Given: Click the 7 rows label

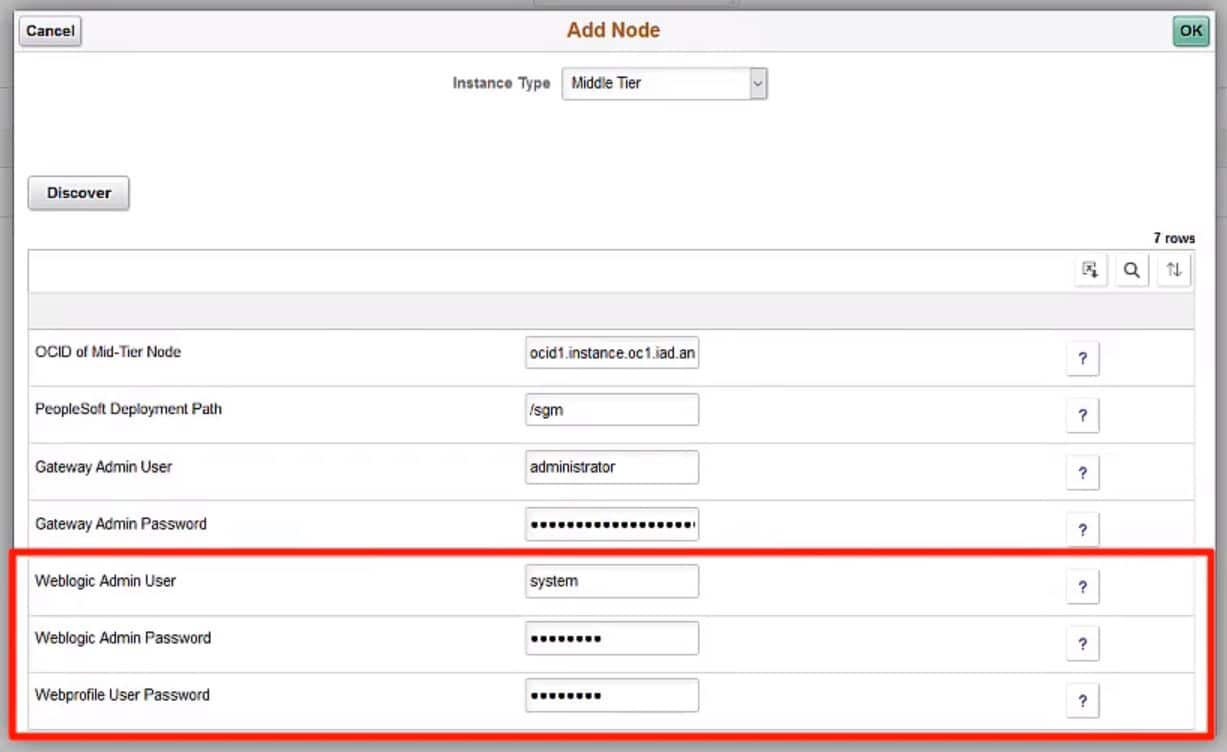Looking at the screenshot, I should [x=1175, y=238].
